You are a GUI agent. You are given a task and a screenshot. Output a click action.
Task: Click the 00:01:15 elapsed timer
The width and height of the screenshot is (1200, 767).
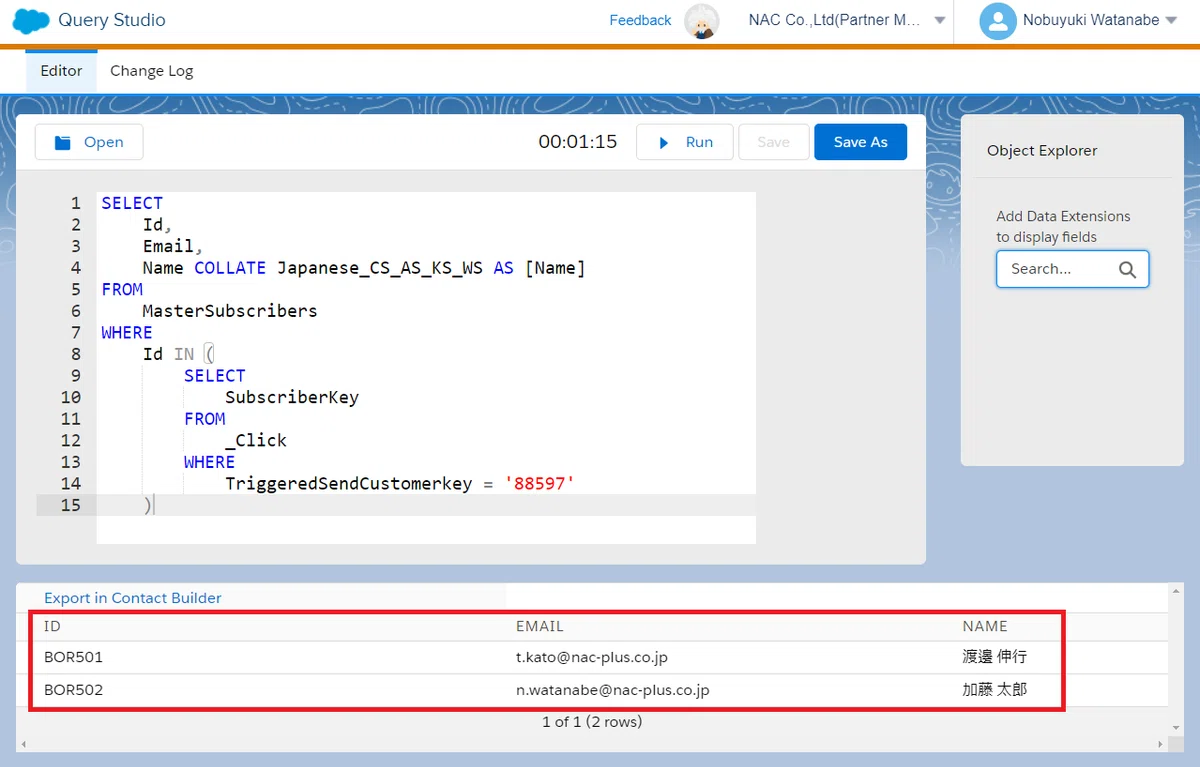pyautogui.click(x=578, y=142)
